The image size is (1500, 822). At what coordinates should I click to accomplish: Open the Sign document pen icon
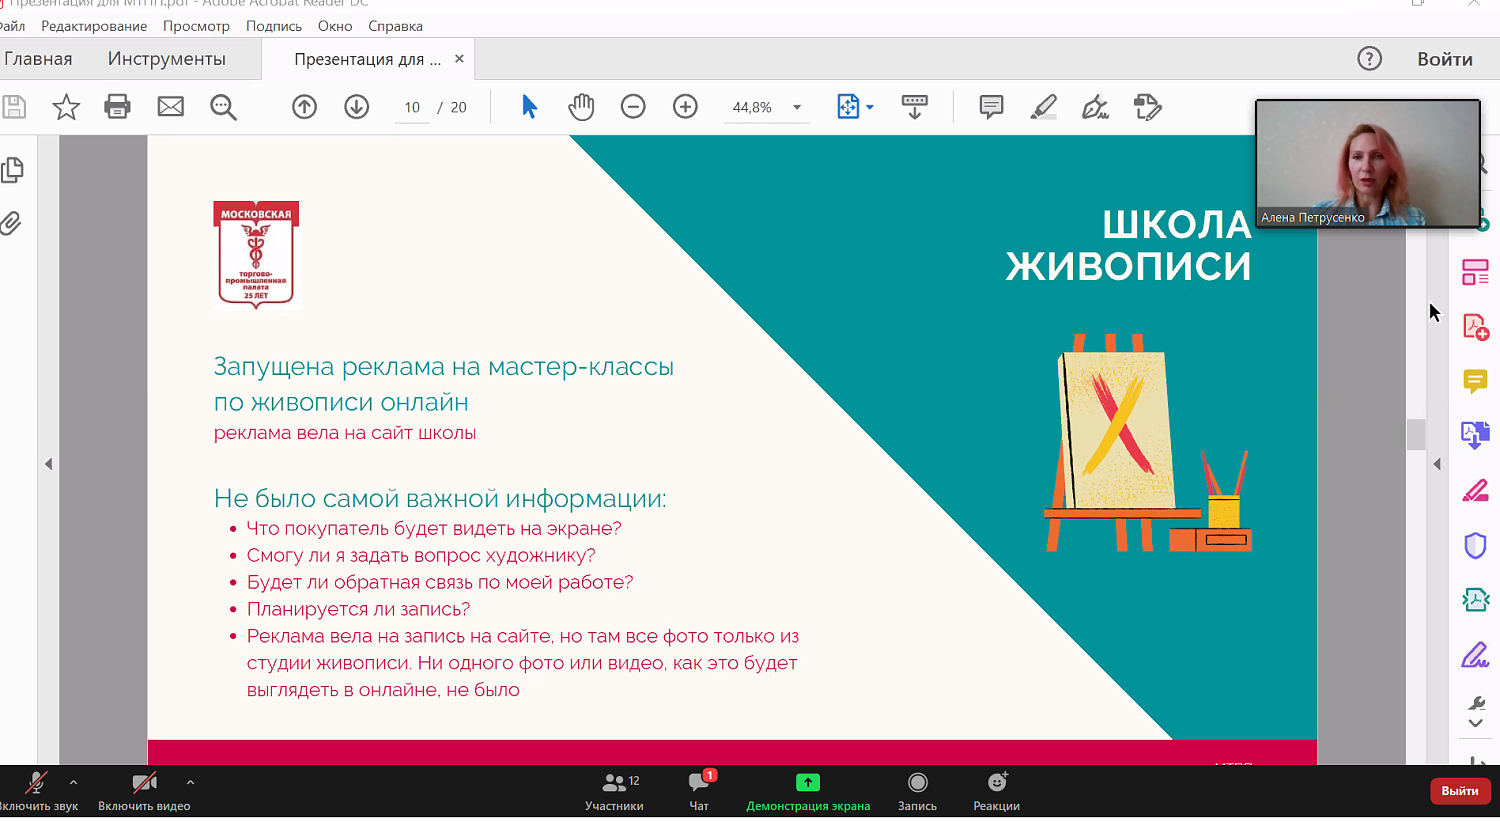tap(1095, 107)
